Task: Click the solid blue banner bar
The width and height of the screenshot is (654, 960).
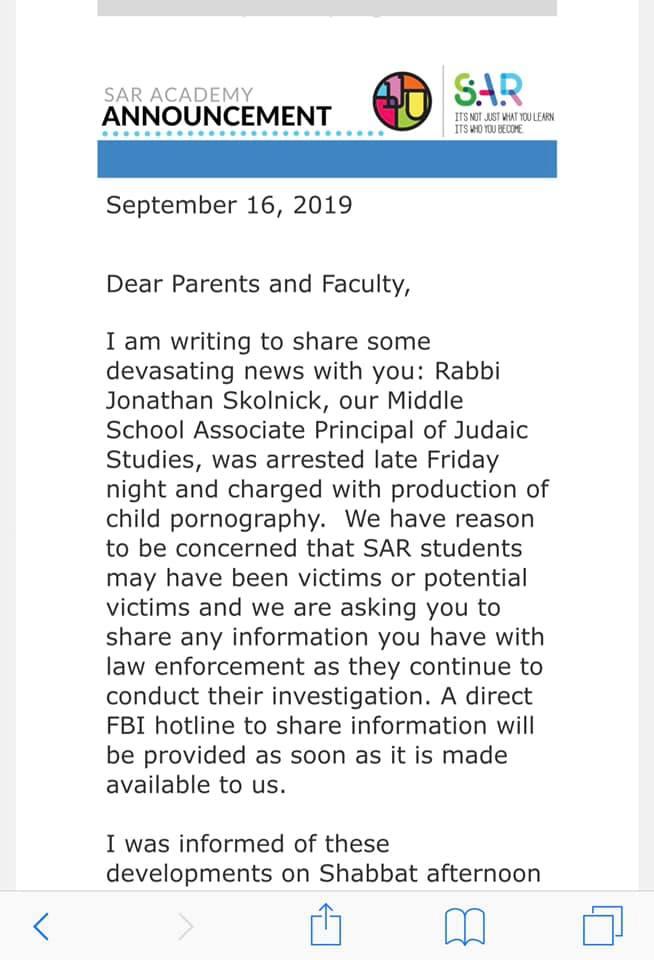Action: (326, 160)
